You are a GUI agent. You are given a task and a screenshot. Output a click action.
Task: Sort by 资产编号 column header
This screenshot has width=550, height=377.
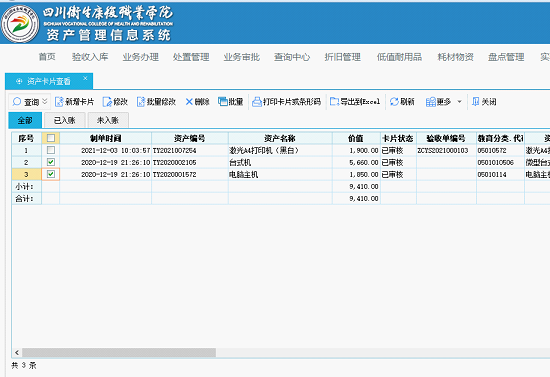190,138
